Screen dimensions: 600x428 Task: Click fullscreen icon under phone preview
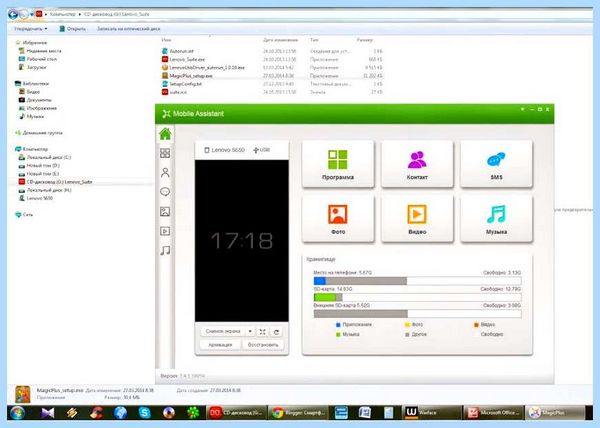tap(262, 332)
